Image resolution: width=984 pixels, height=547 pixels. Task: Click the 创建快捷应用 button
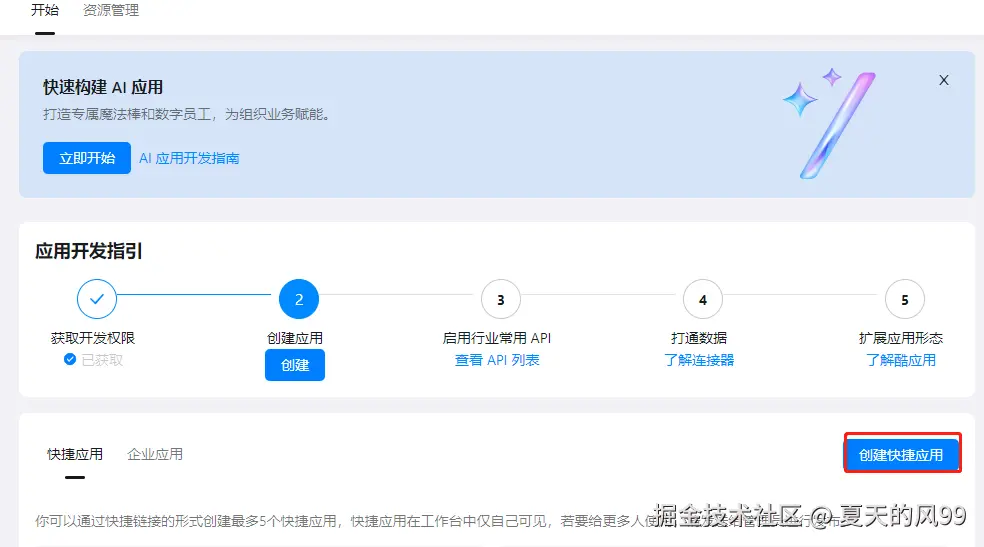pyautogui.click(x=901, y=455)
